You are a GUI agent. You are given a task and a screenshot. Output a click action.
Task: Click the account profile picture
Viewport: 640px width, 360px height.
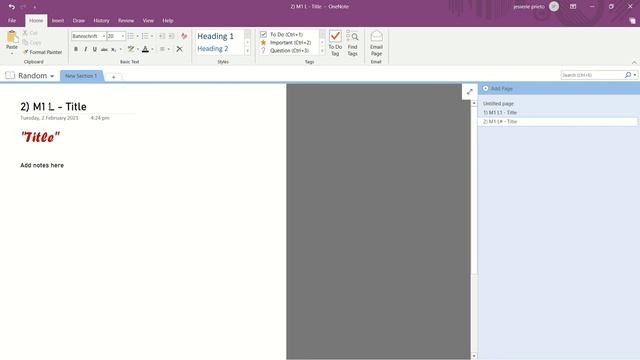(554, 7)
